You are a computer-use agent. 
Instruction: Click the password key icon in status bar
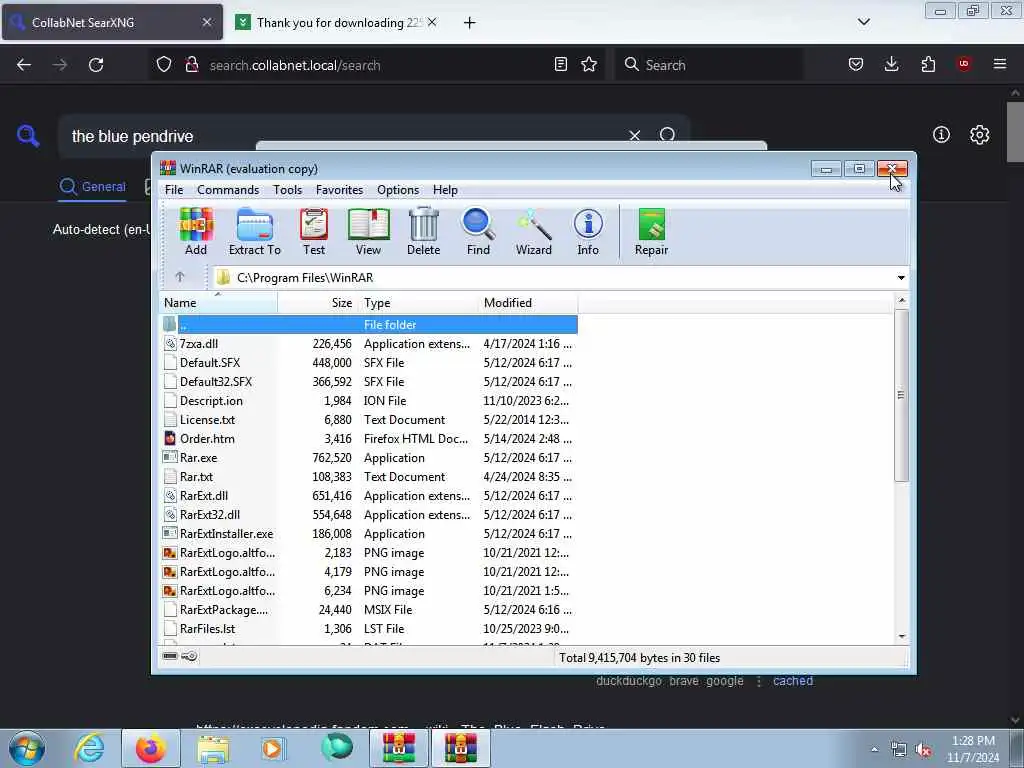point(189,656)
